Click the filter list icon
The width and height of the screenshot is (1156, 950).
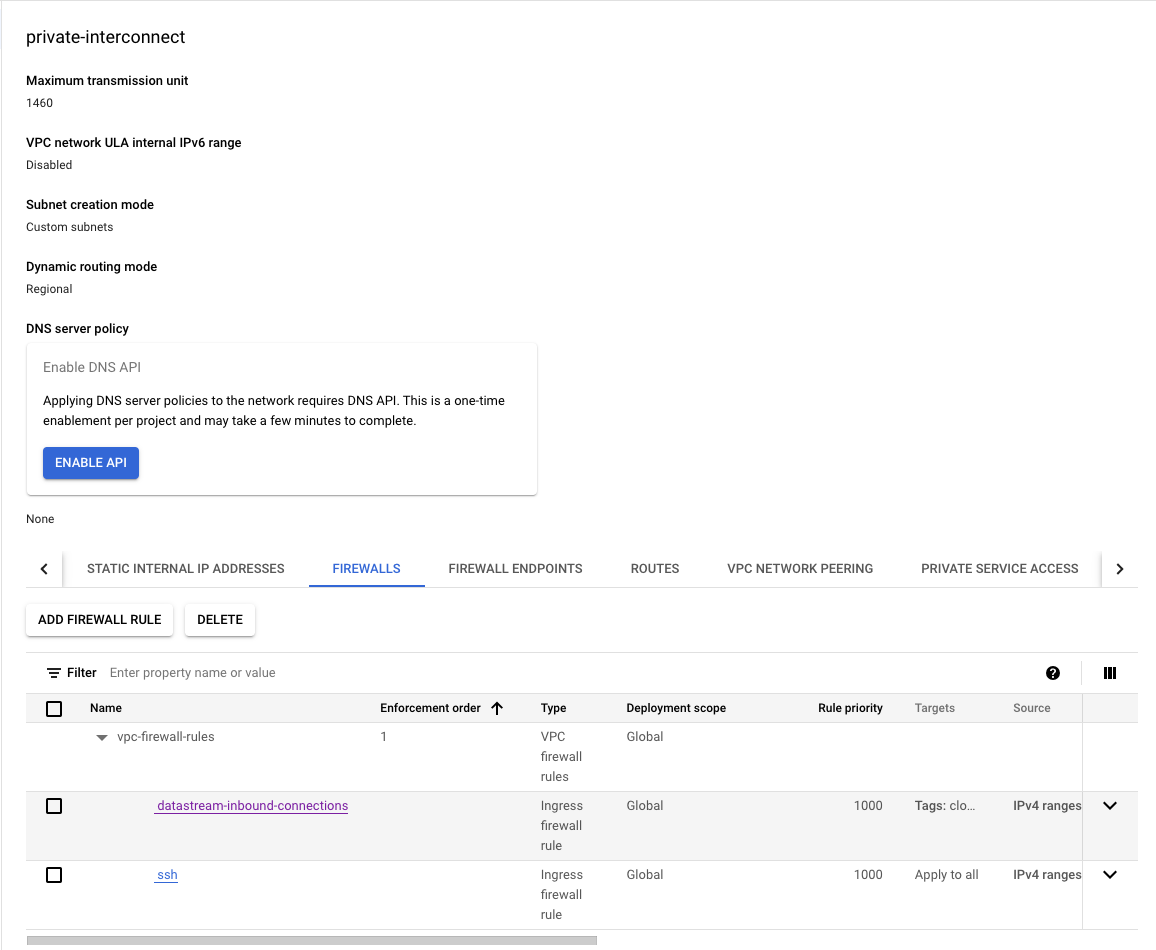[x=54, y=673]
